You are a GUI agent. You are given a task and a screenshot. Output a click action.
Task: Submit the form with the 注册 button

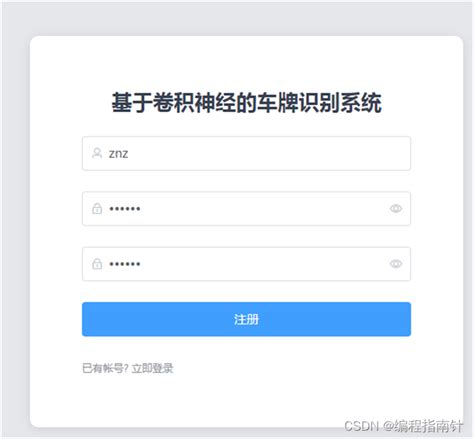click(246, 319)
